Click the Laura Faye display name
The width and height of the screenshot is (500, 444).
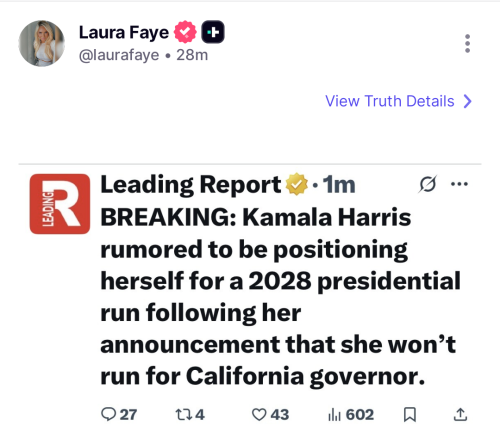[124, 33]
